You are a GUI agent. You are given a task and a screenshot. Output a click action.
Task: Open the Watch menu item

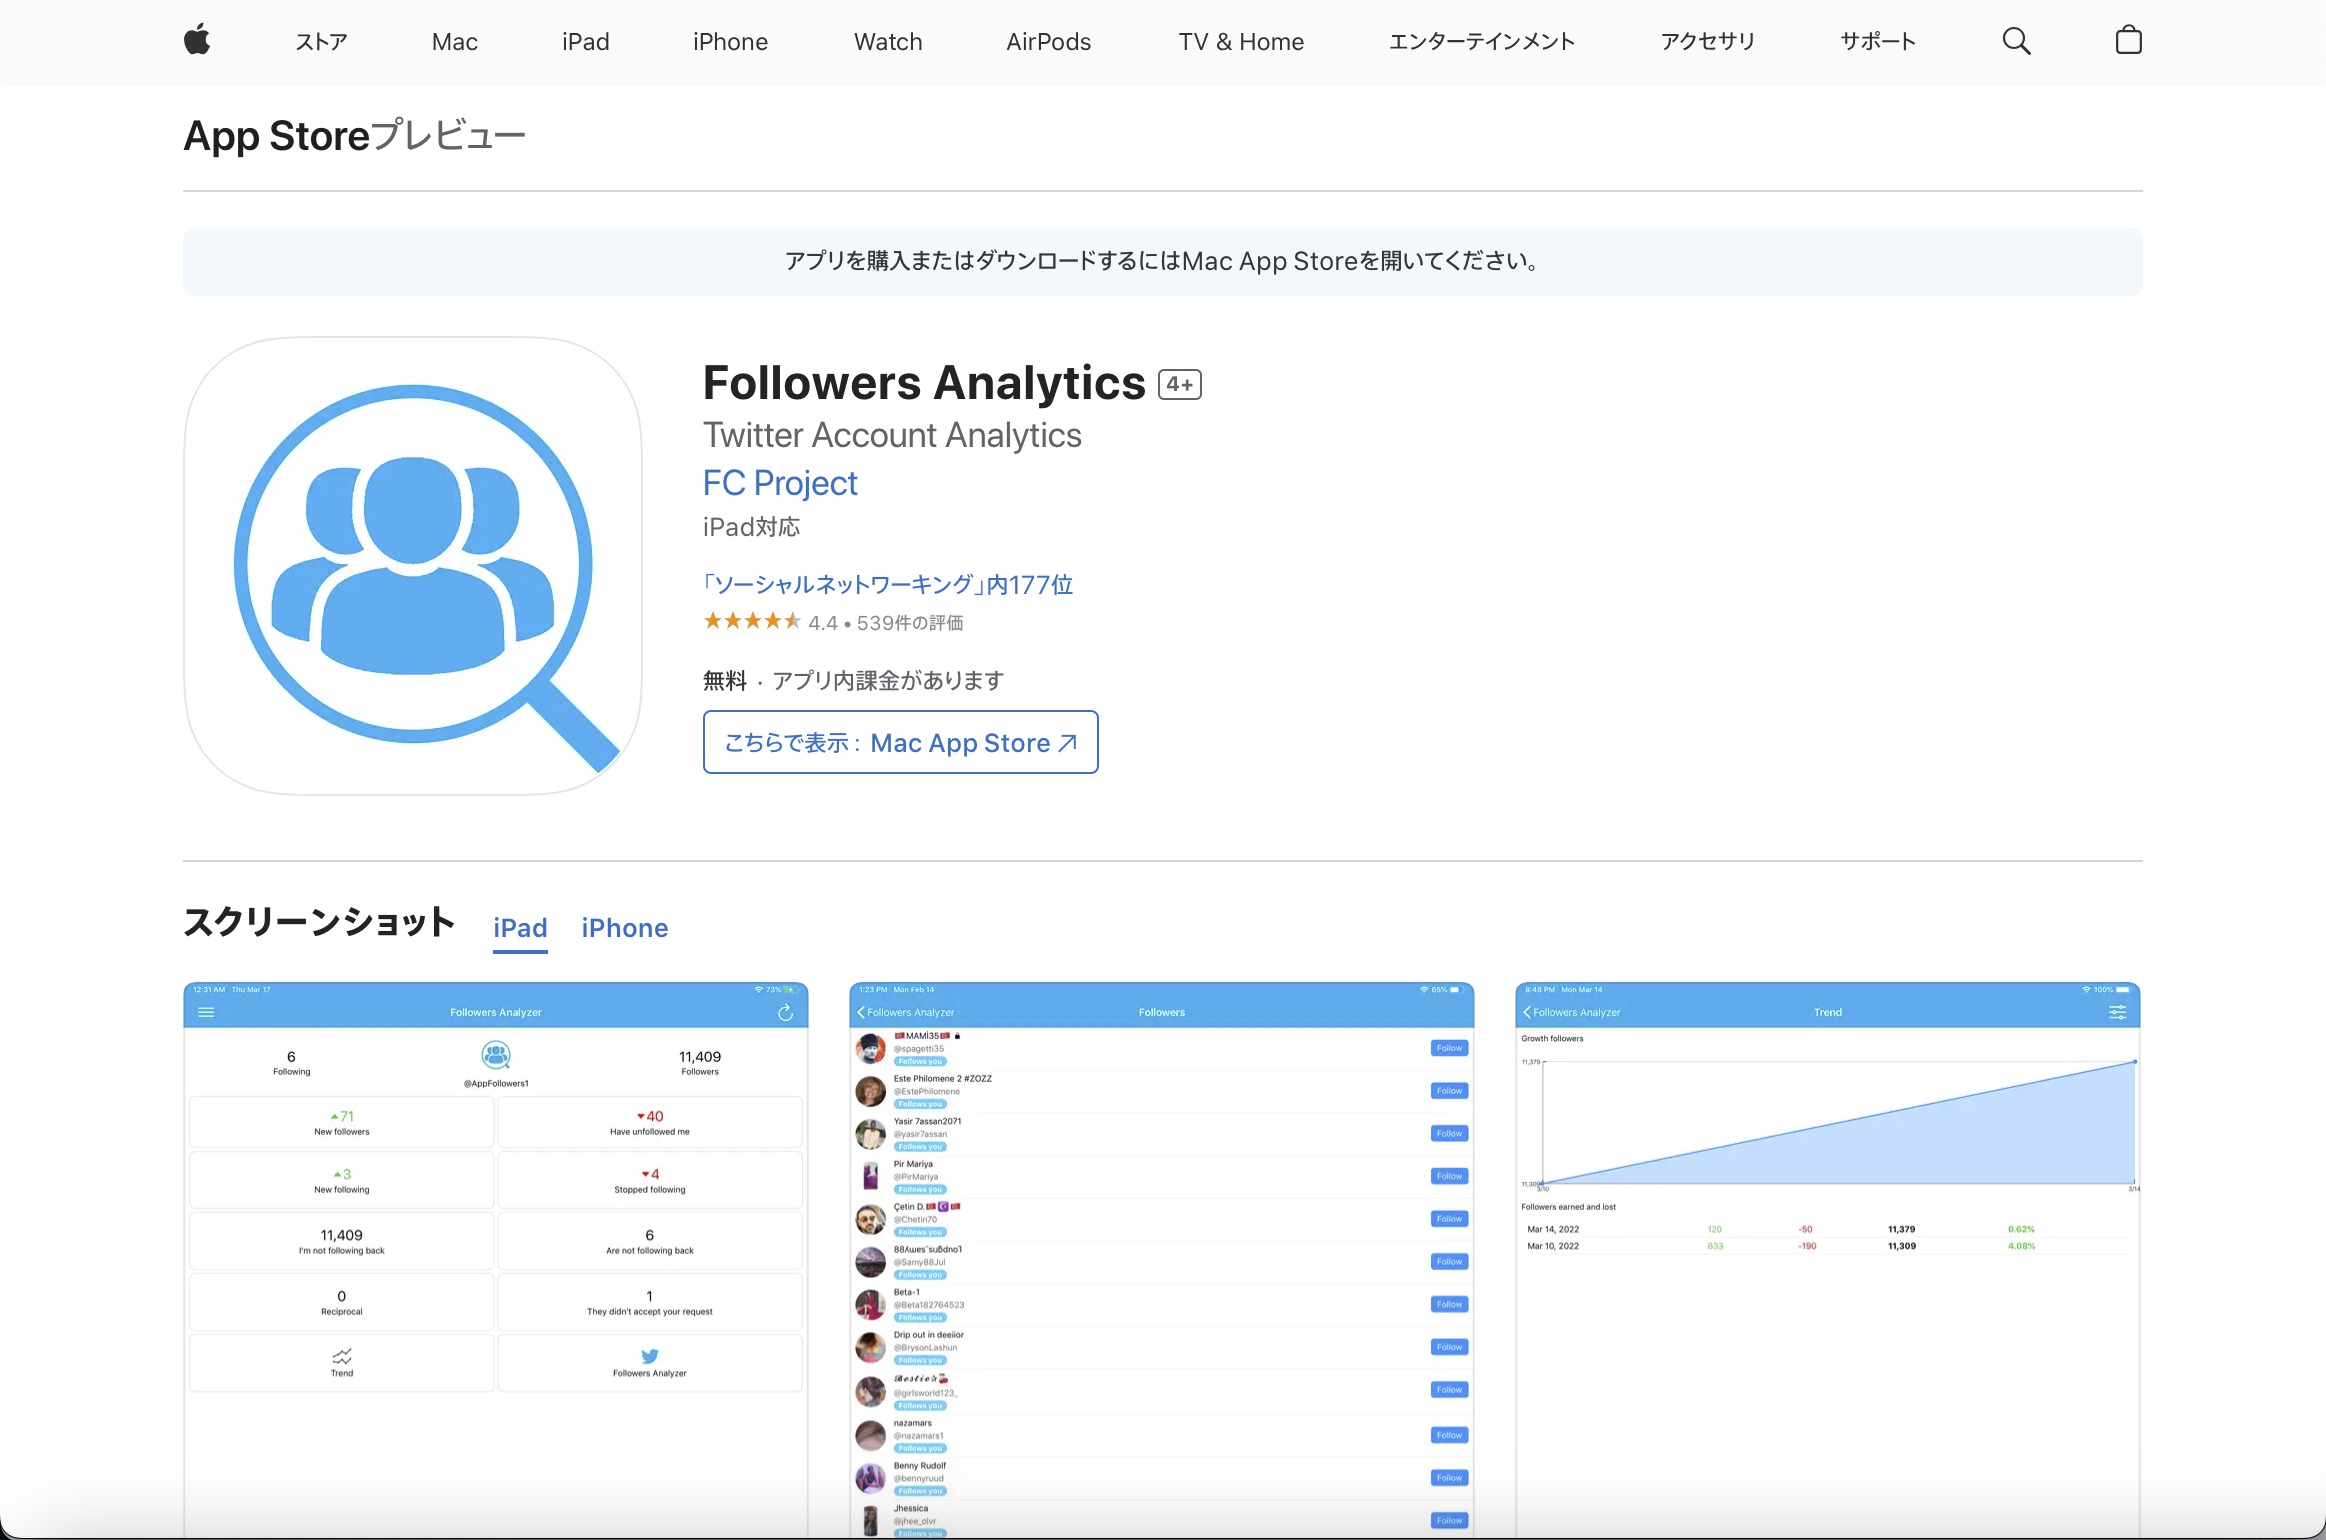coord(886,41)
